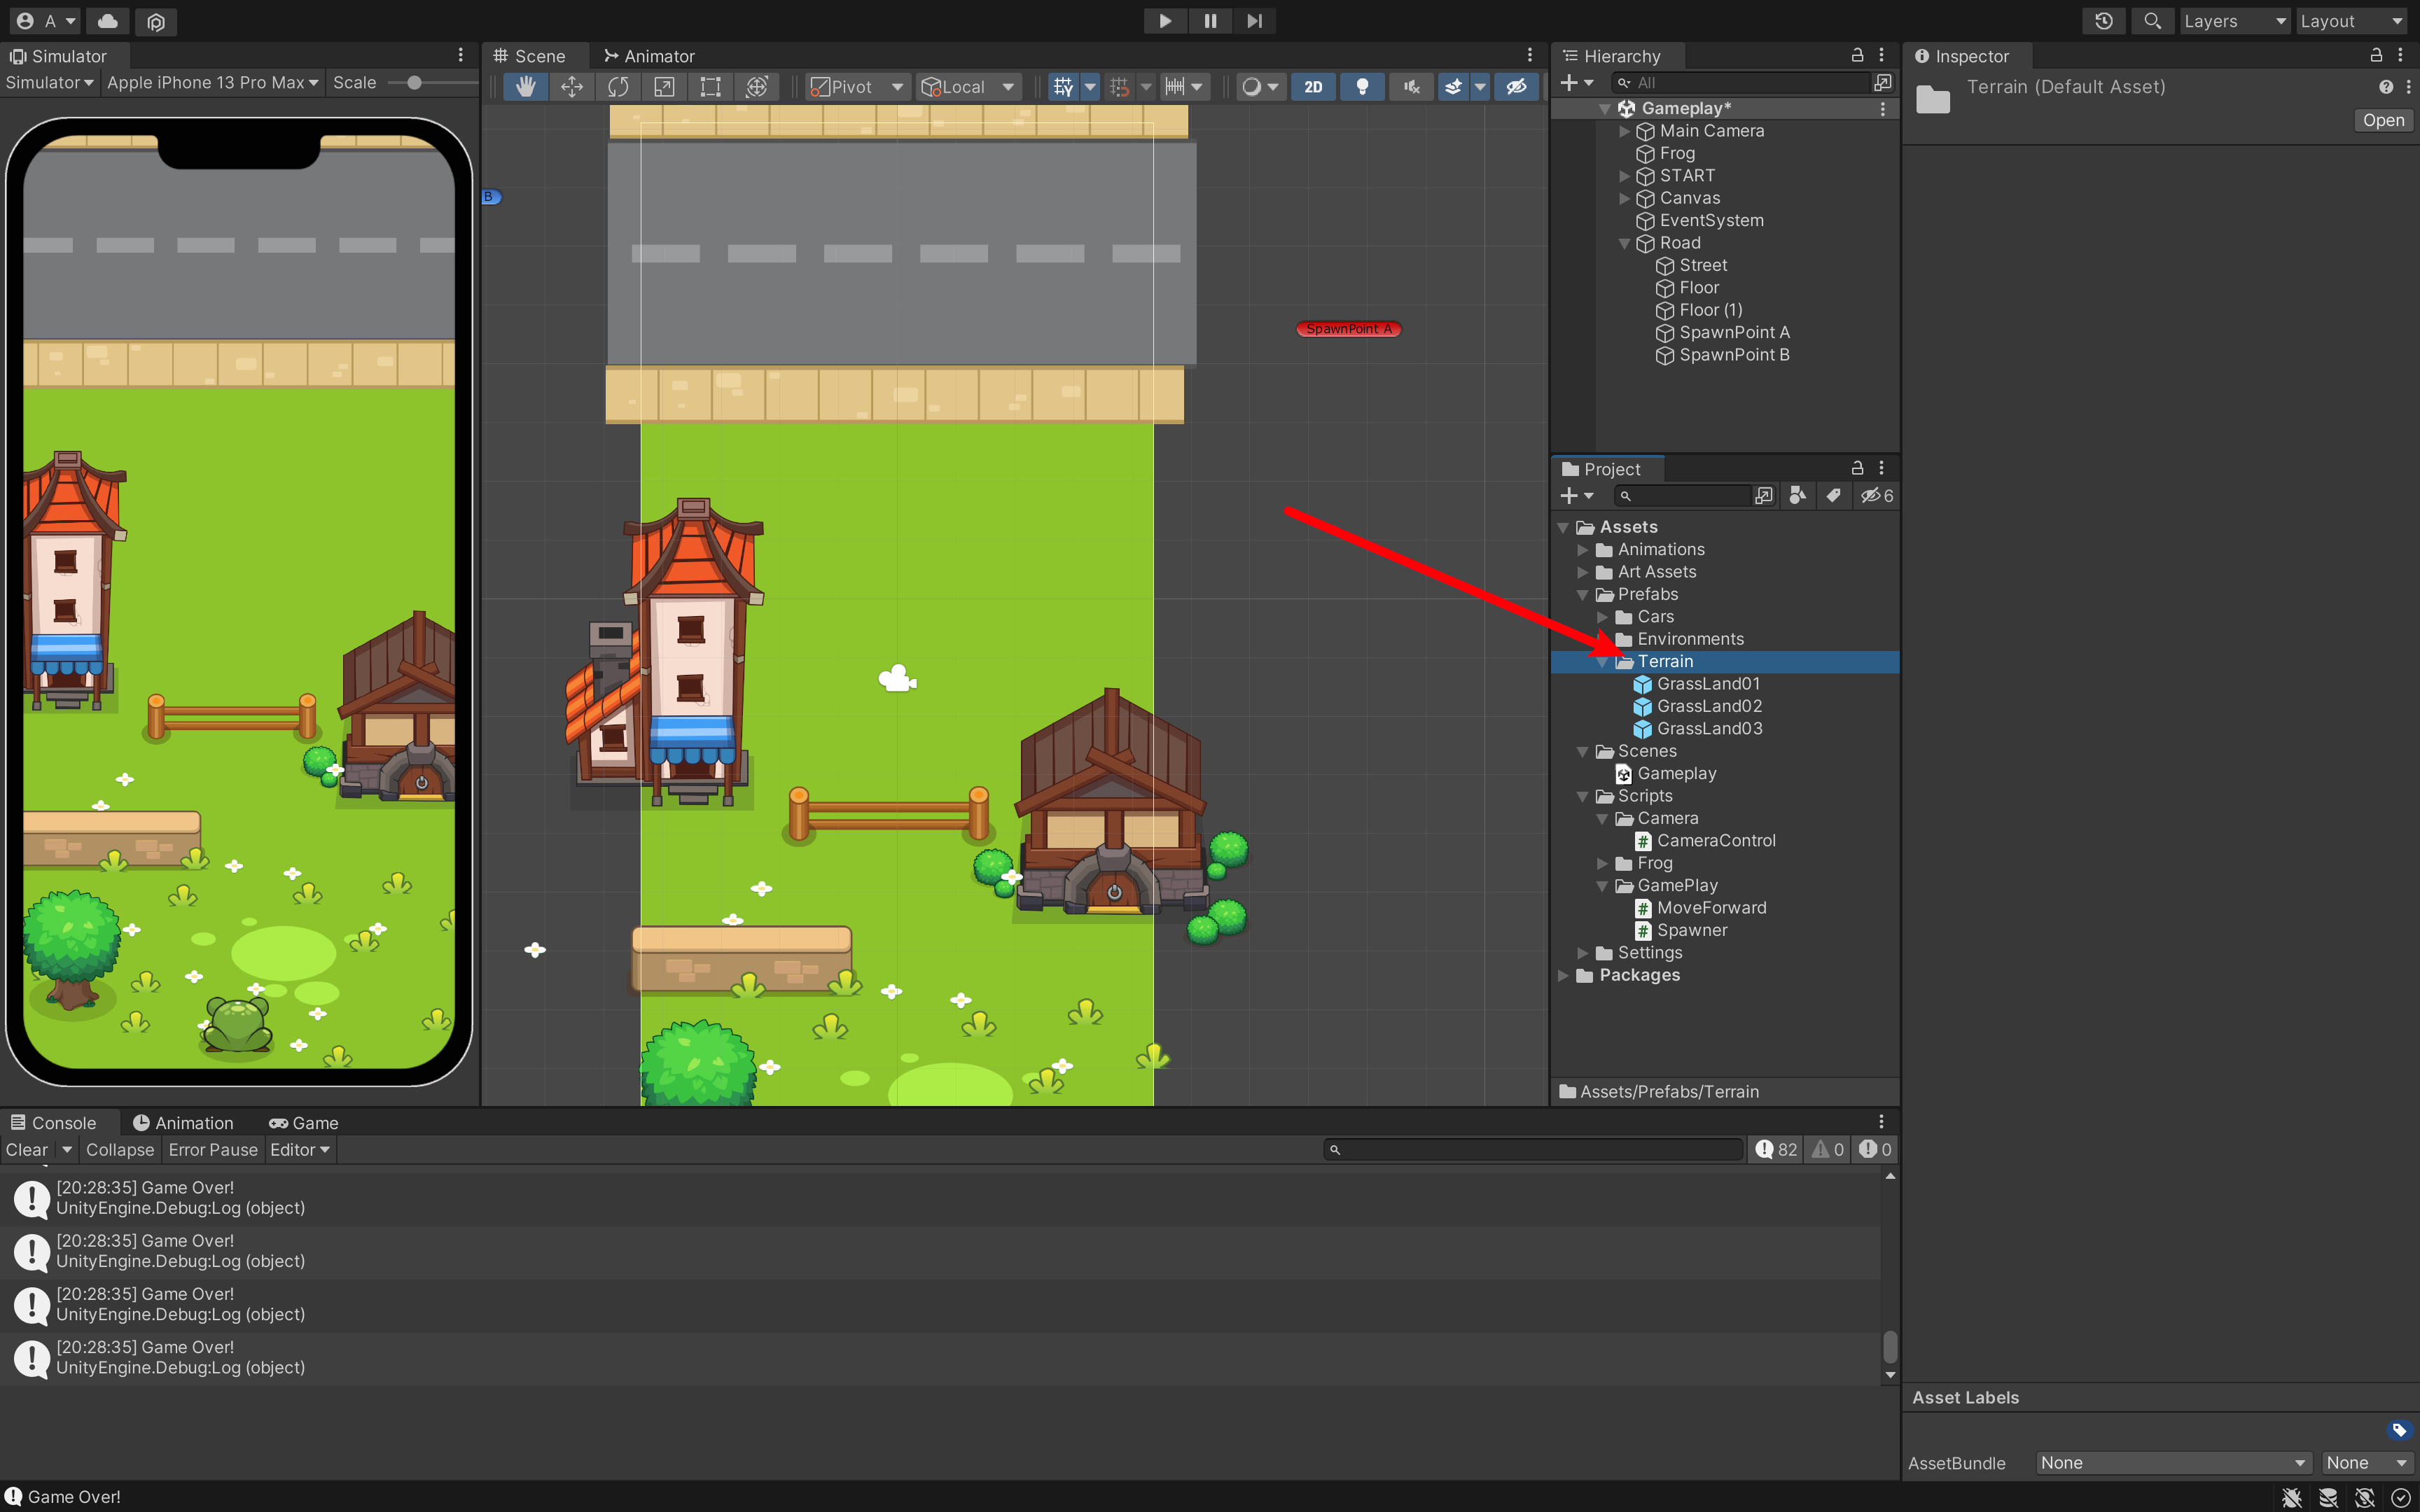Screen dimensions: 2420x1512
Task: Select the Spawner script
Action: click(1692, 930)
